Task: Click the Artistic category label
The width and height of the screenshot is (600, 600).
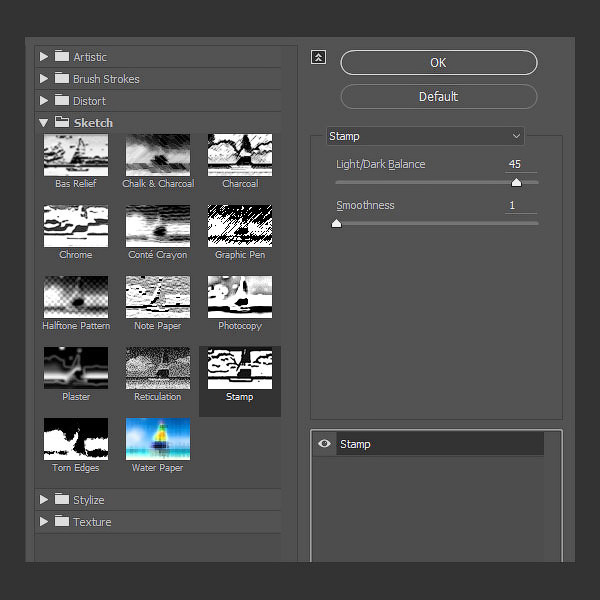Action: 90,57
